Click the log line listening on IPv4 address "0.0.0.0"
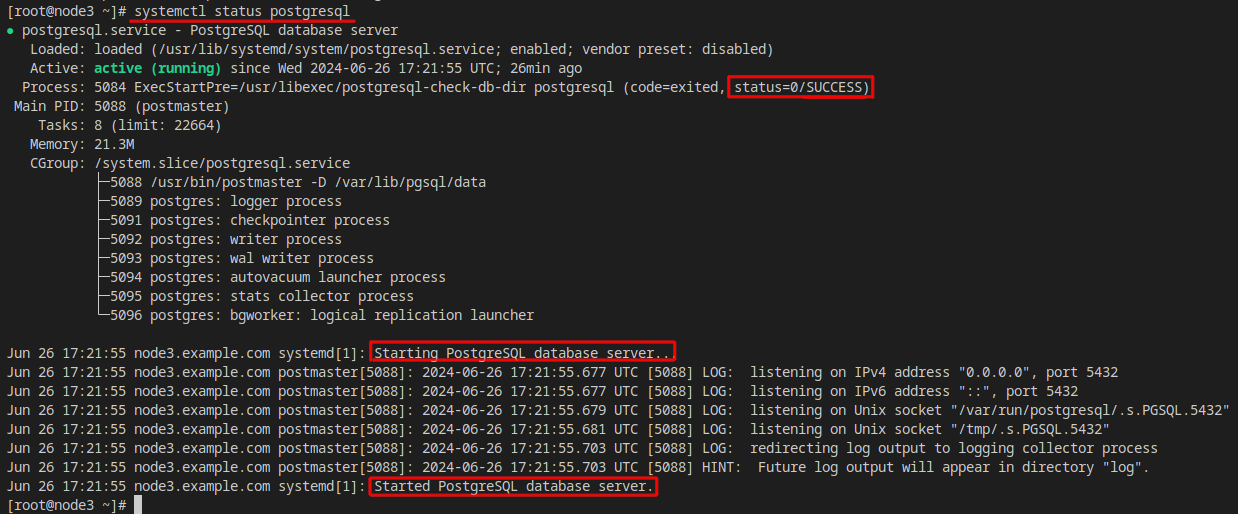Image resolution: width=1238 pixels, height=514 pixels. (x=562, y=372)
